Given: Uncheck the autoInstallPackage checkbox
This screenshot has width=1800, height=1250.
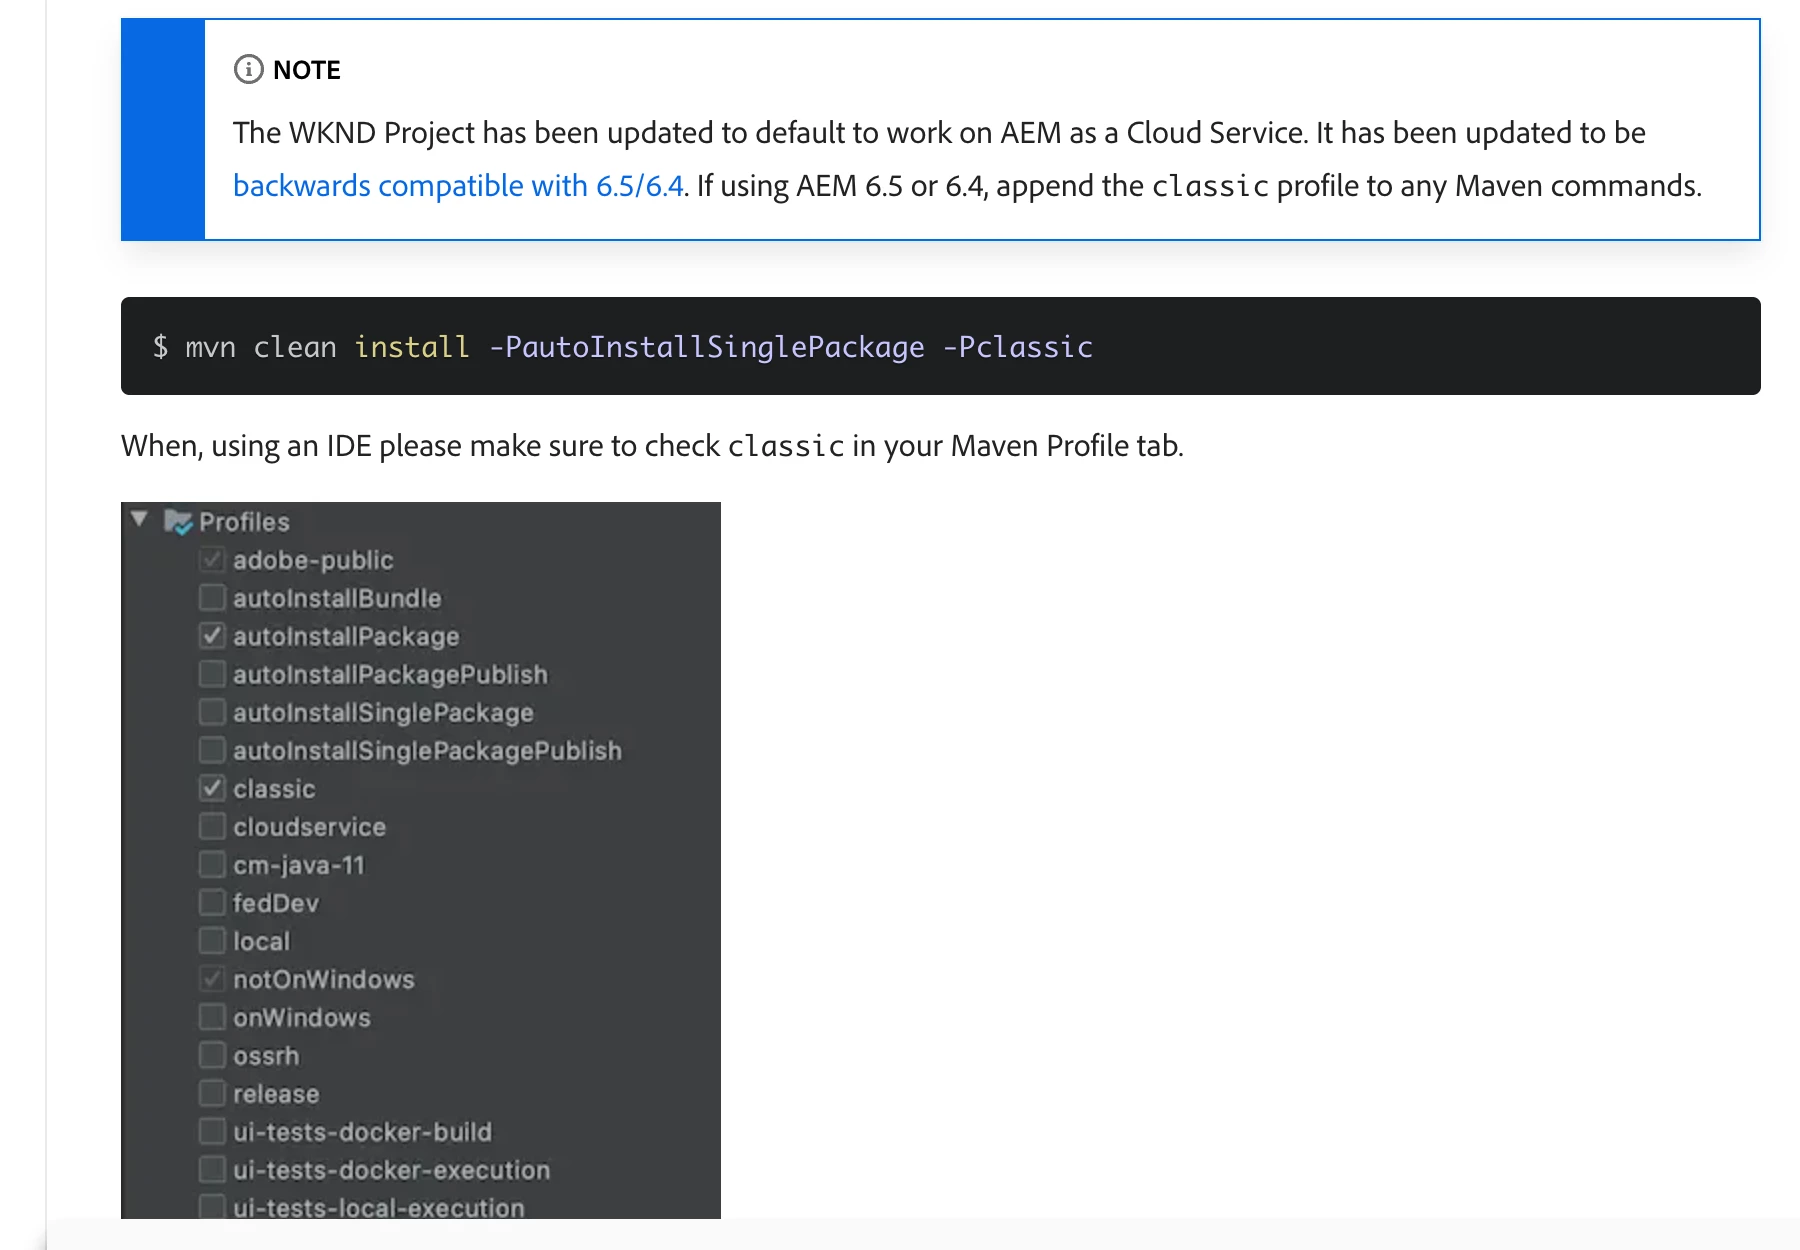Looking at the screenshot, I should click(212, 636).
